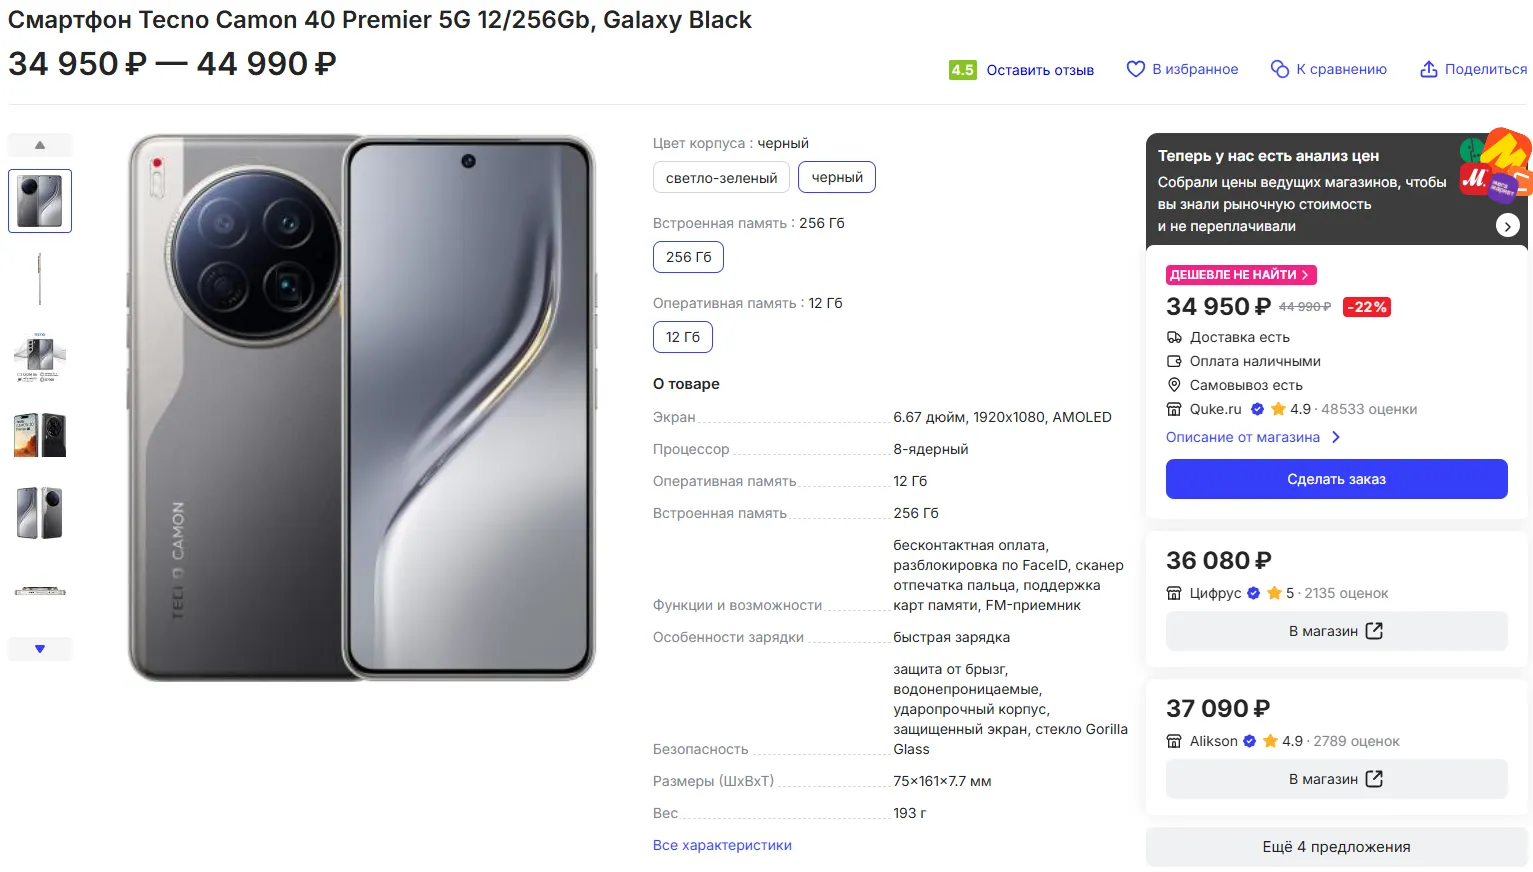This screenshot has width=1533, height=872.
Task: Click the green 4.5 rating badge
Action: (x=962, y=70)
